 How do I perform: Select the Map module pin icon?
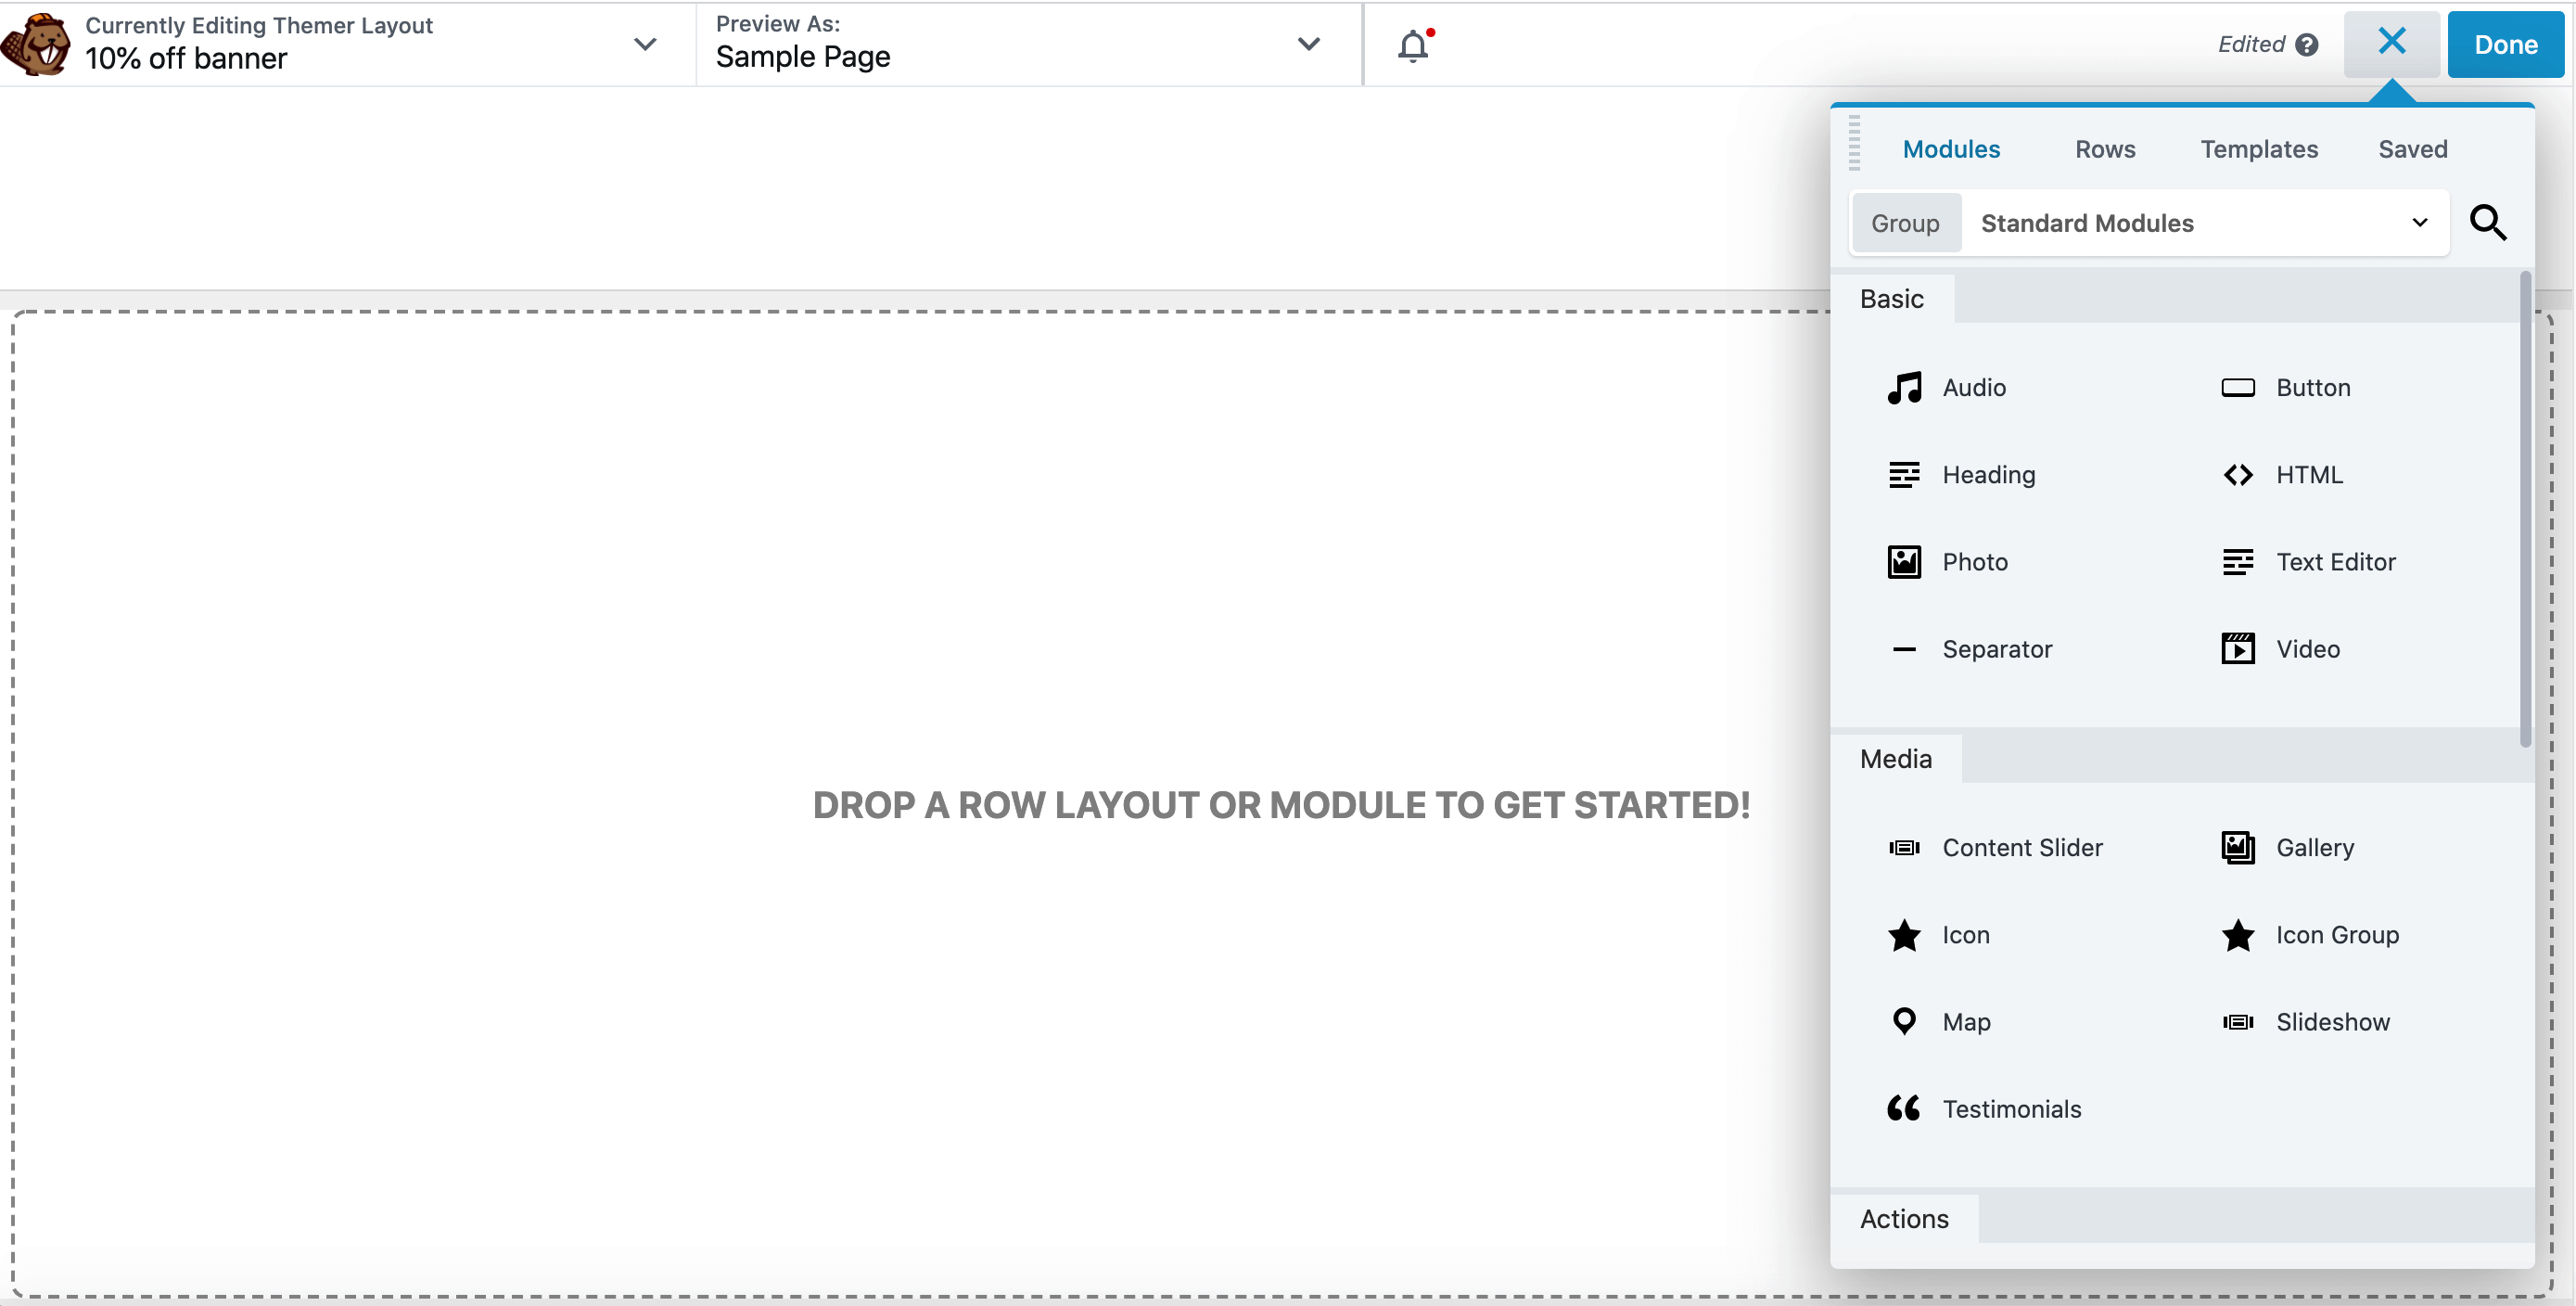(1904, 1021)
